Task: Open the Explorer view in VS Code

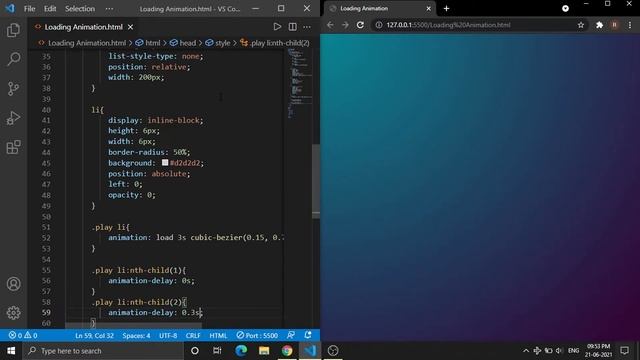Action: pyautogui.click(x=13, y=30)
